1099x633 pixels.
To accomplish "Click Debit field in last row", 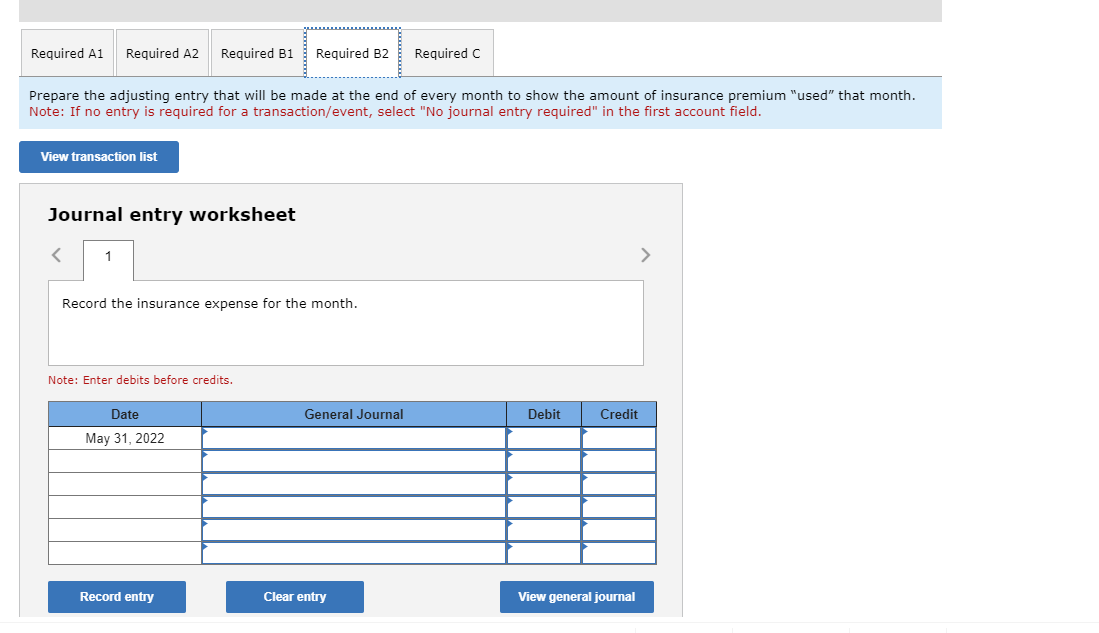I will point(544,553).
